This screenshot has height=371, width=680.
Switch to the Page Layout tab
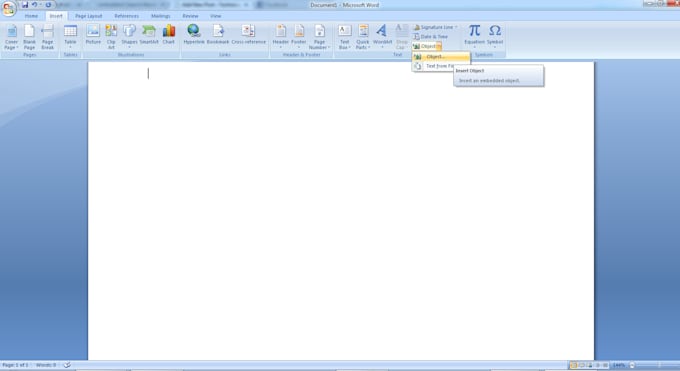coord(88,16)
